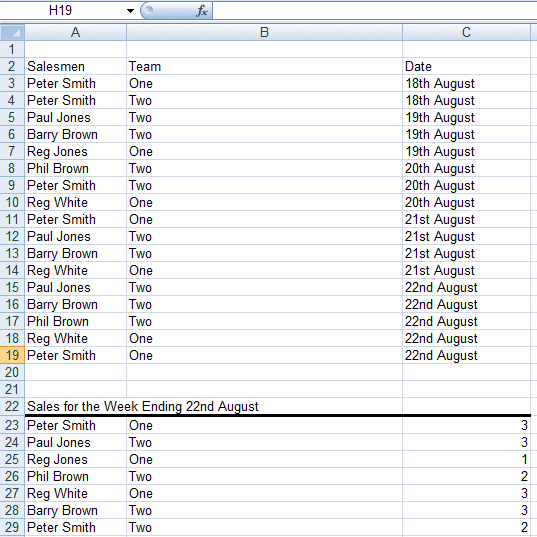The image size is (537, 537).
Task: Click '18th August' in row 3
Action: (x=466, y=83)
